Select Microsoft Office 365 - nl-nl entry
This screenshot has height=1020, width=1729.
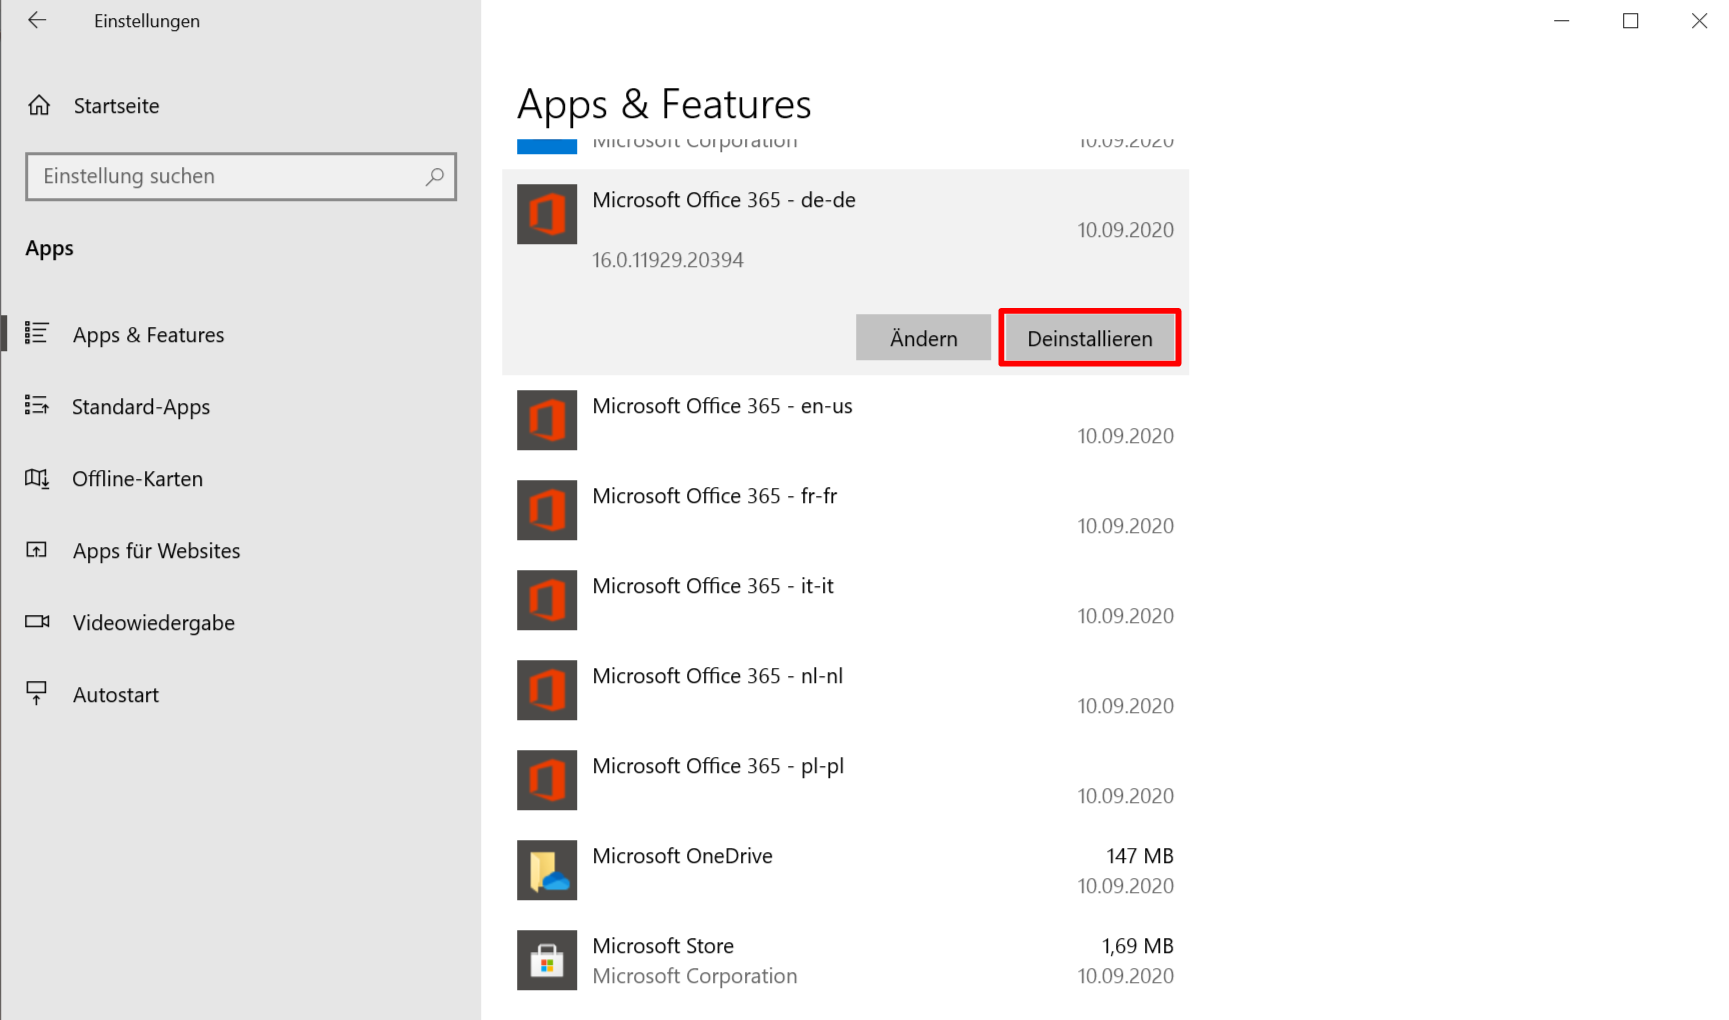tap(845, 690)
